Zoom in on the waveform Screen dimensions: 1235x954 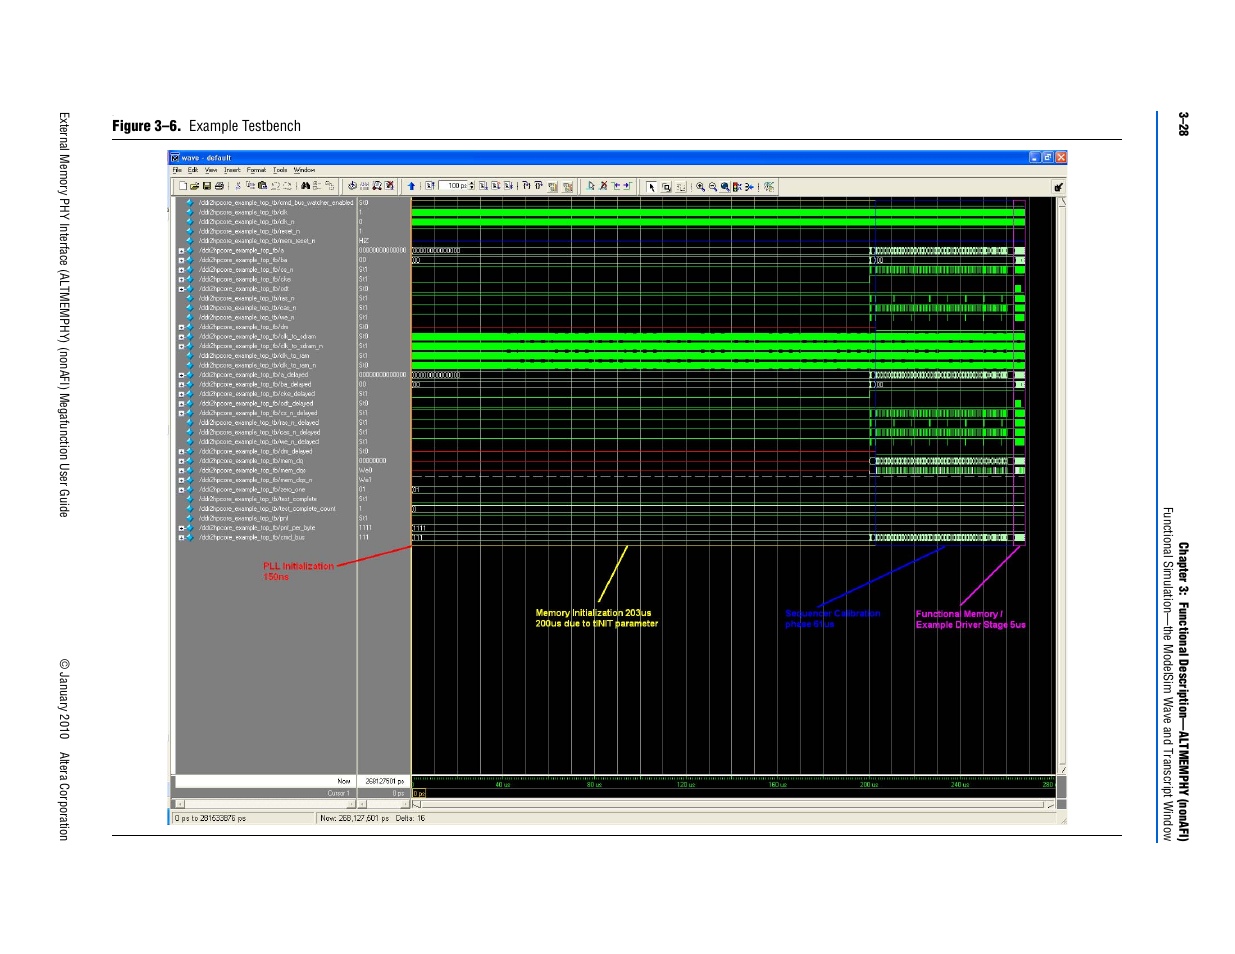tap(701, 186)
